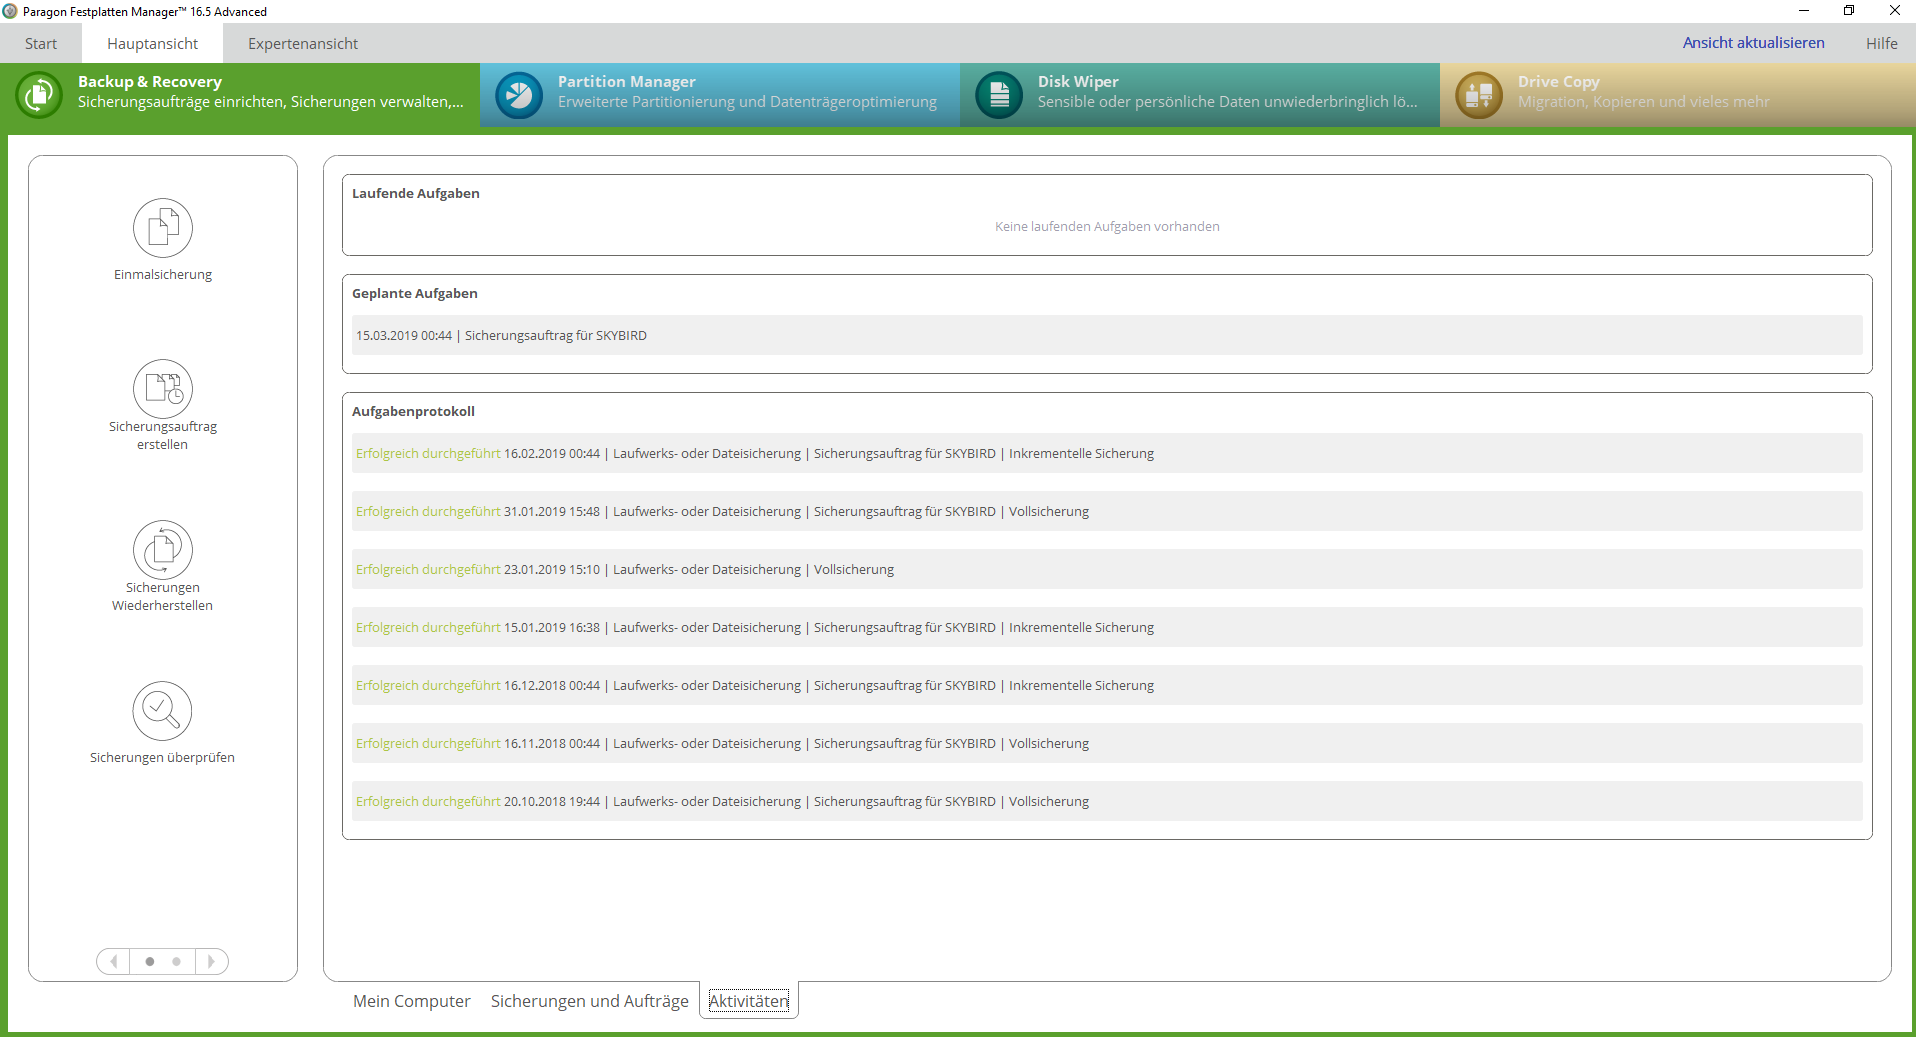Open the Hilfe menu
This screenshot has height=1037, width=1916.
click(x=1881, y=43)
